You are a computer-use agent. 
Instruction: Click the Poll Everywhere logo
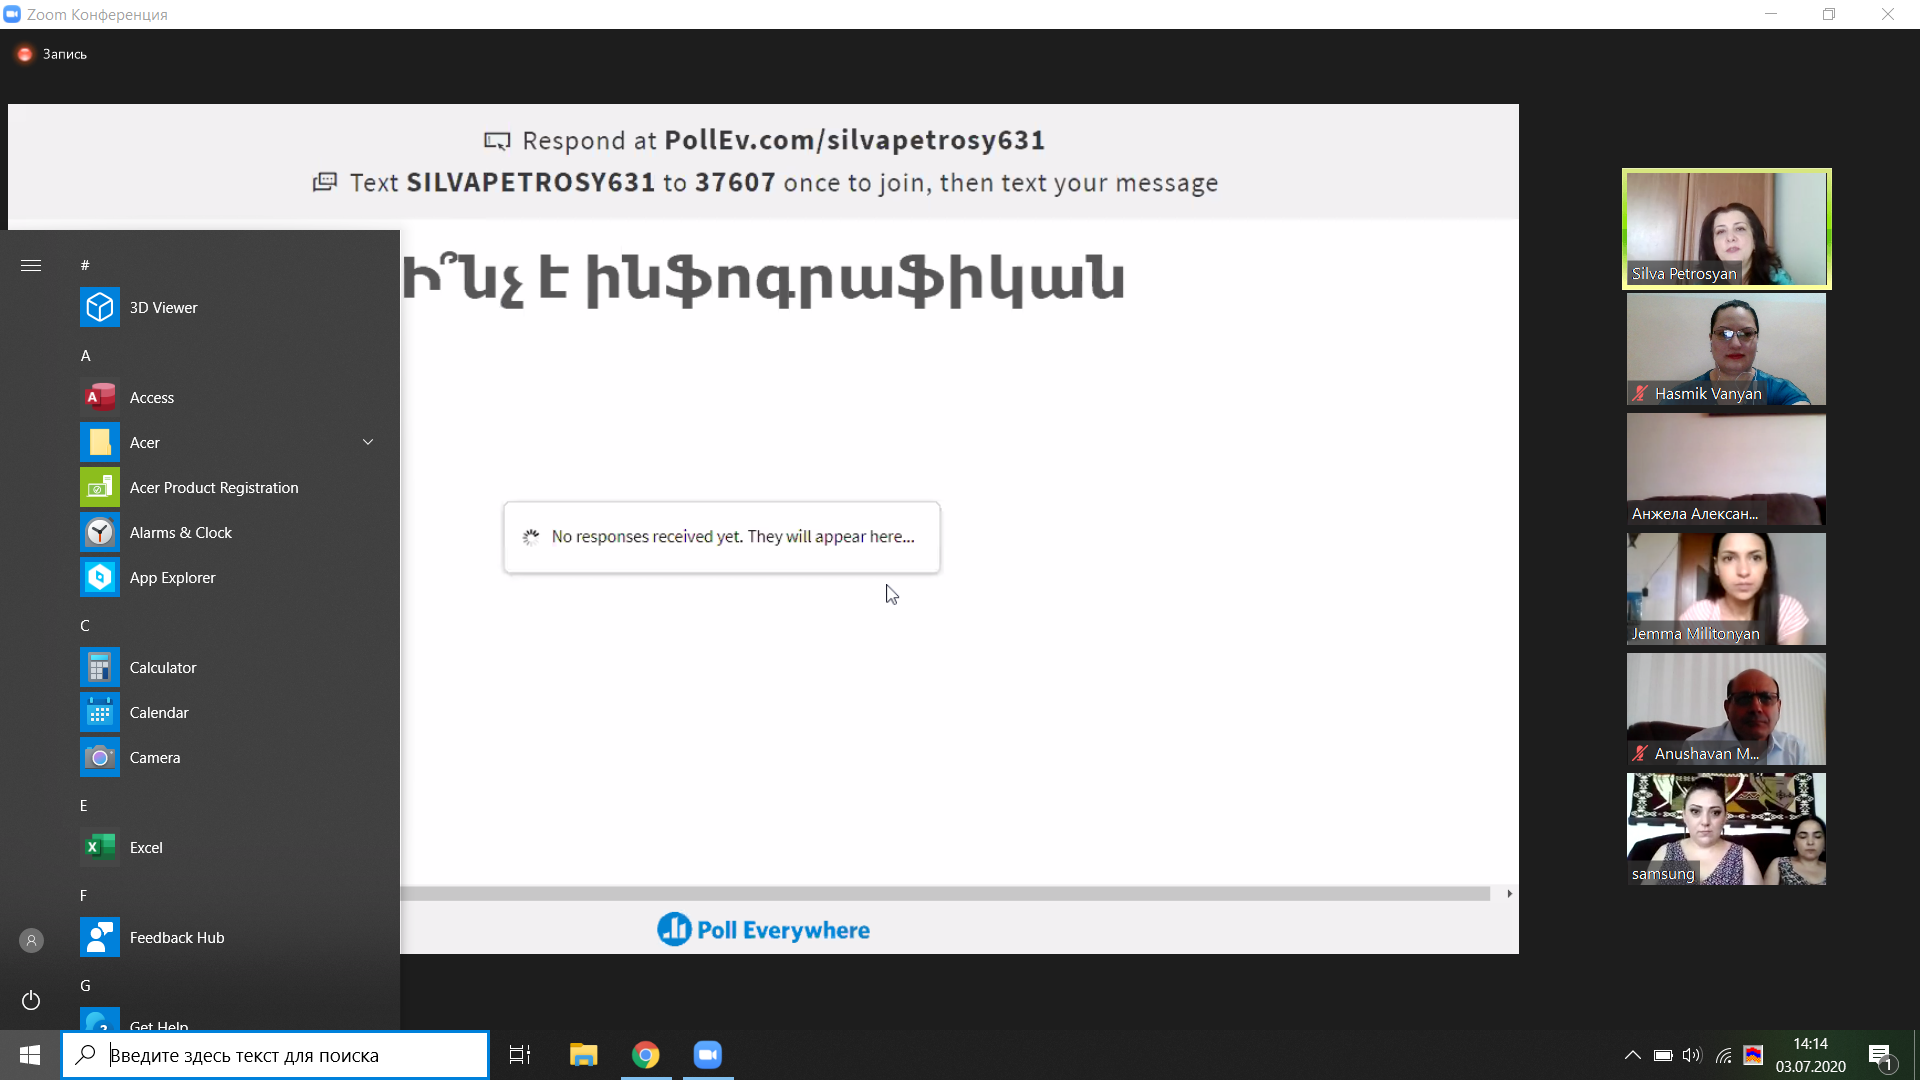[763, 929]
